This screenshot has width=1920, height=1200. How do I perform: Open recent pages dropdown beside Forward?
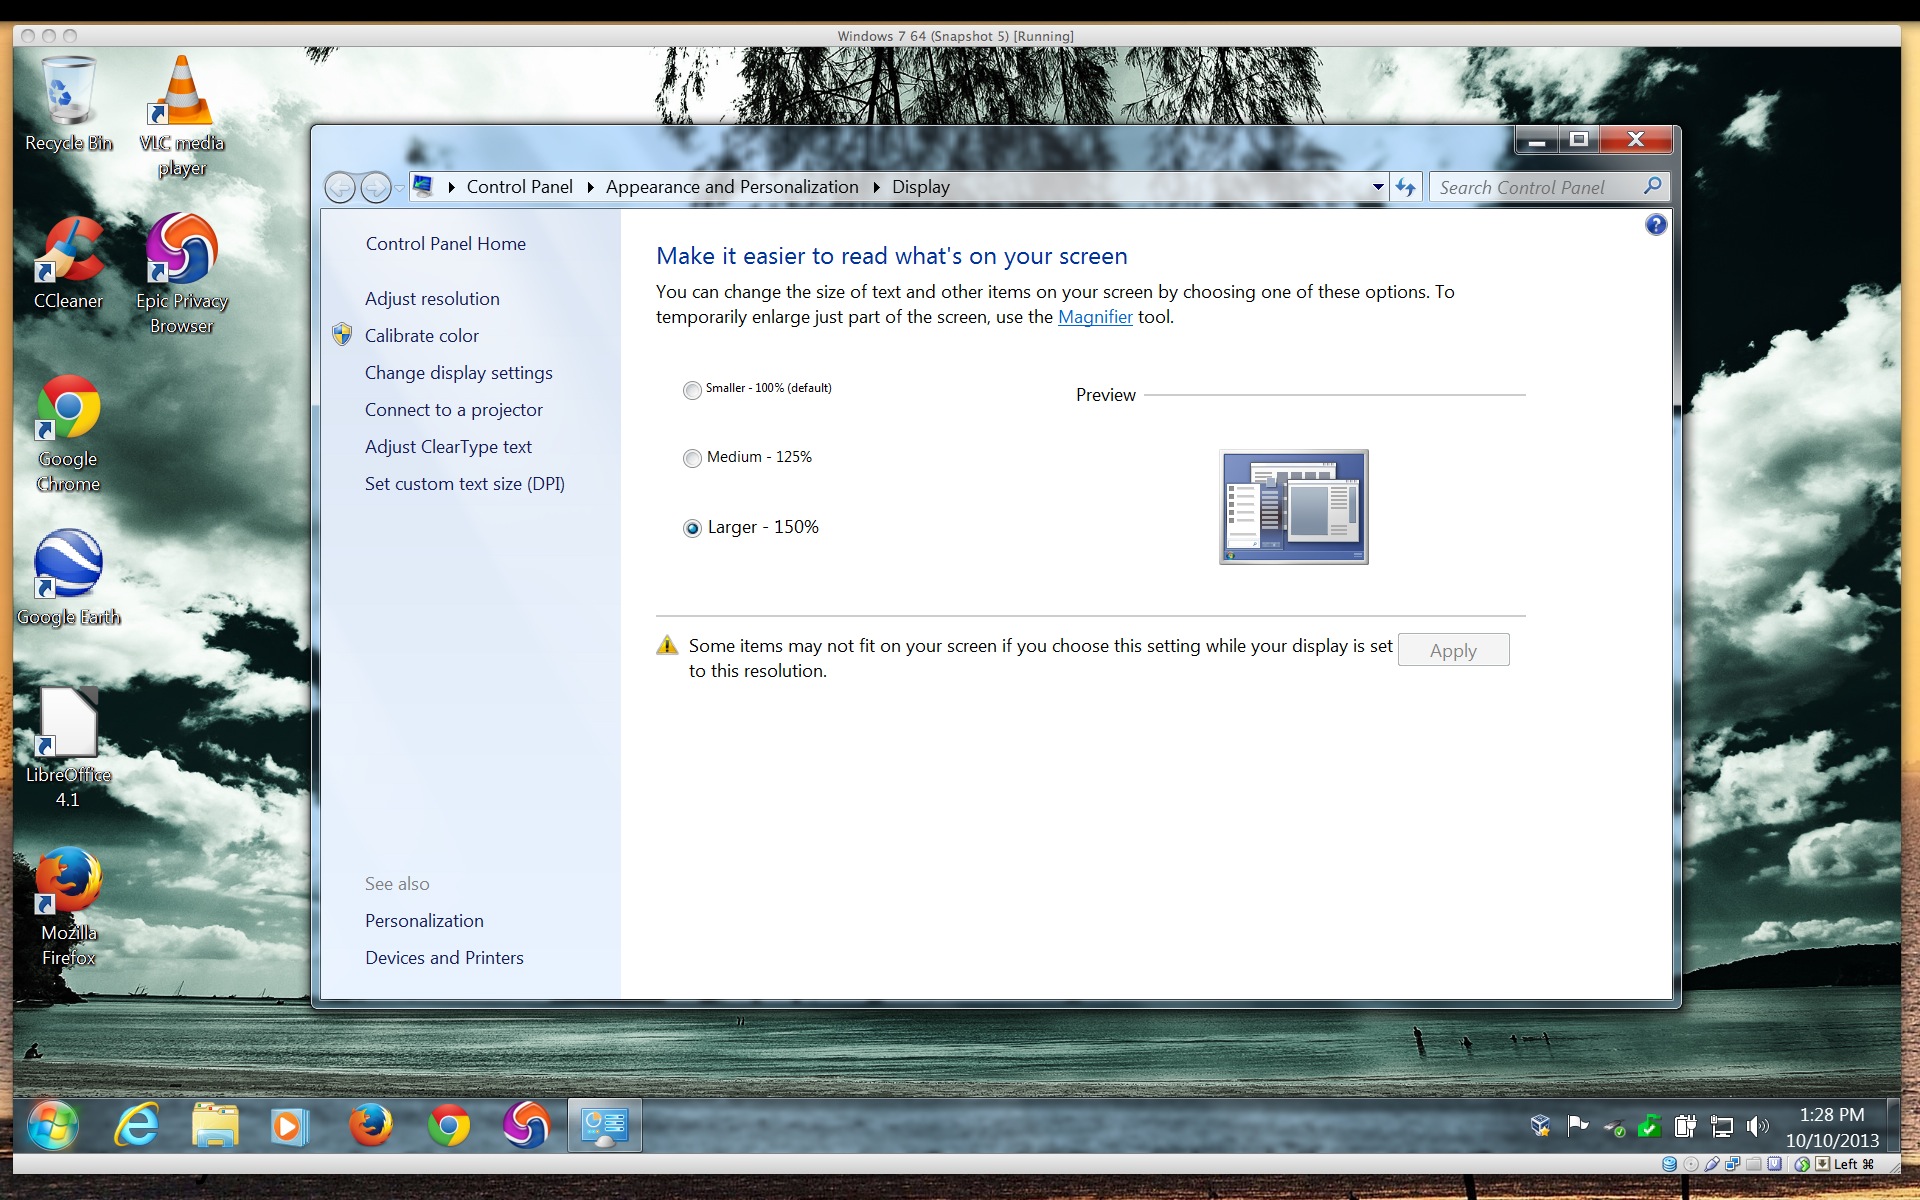point(399,188)
